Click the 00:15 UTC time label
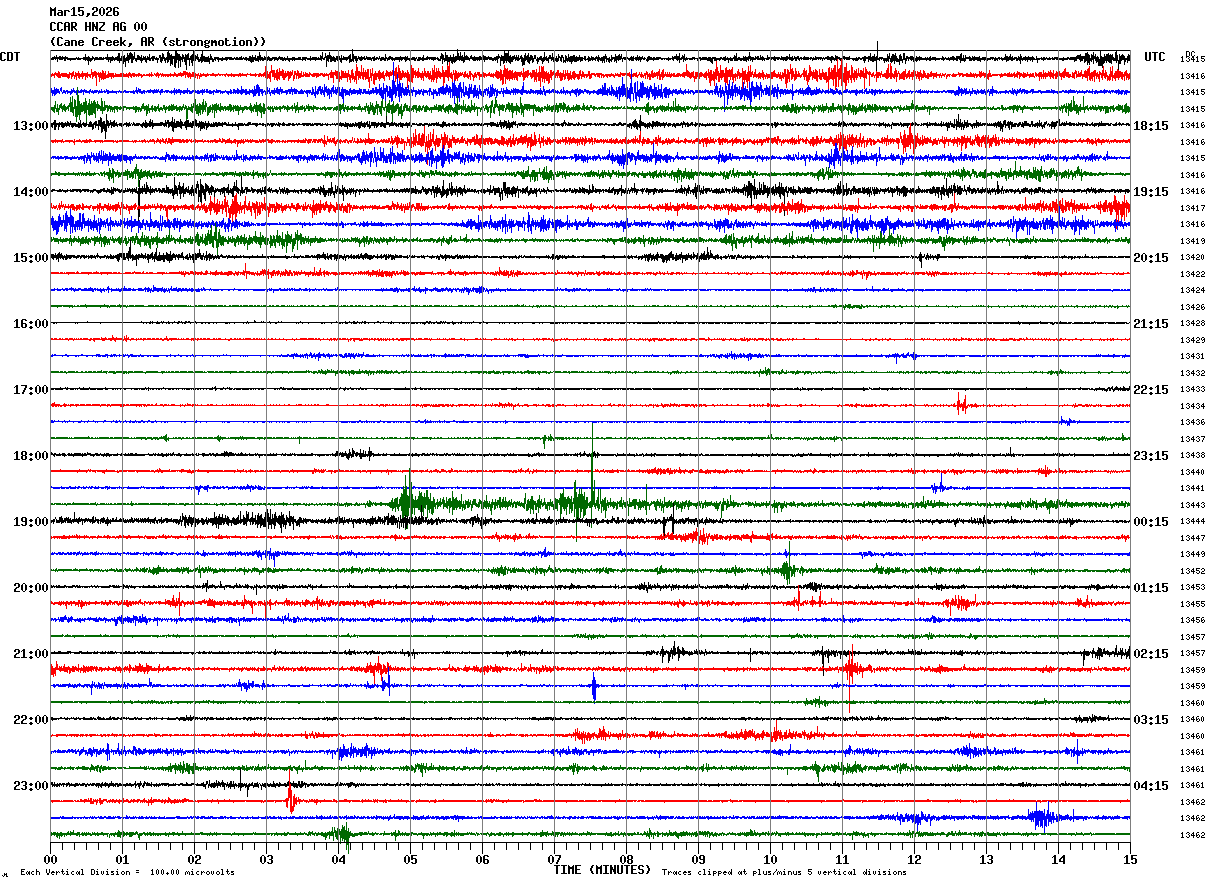1210x886 pixels. (1151, 522)
